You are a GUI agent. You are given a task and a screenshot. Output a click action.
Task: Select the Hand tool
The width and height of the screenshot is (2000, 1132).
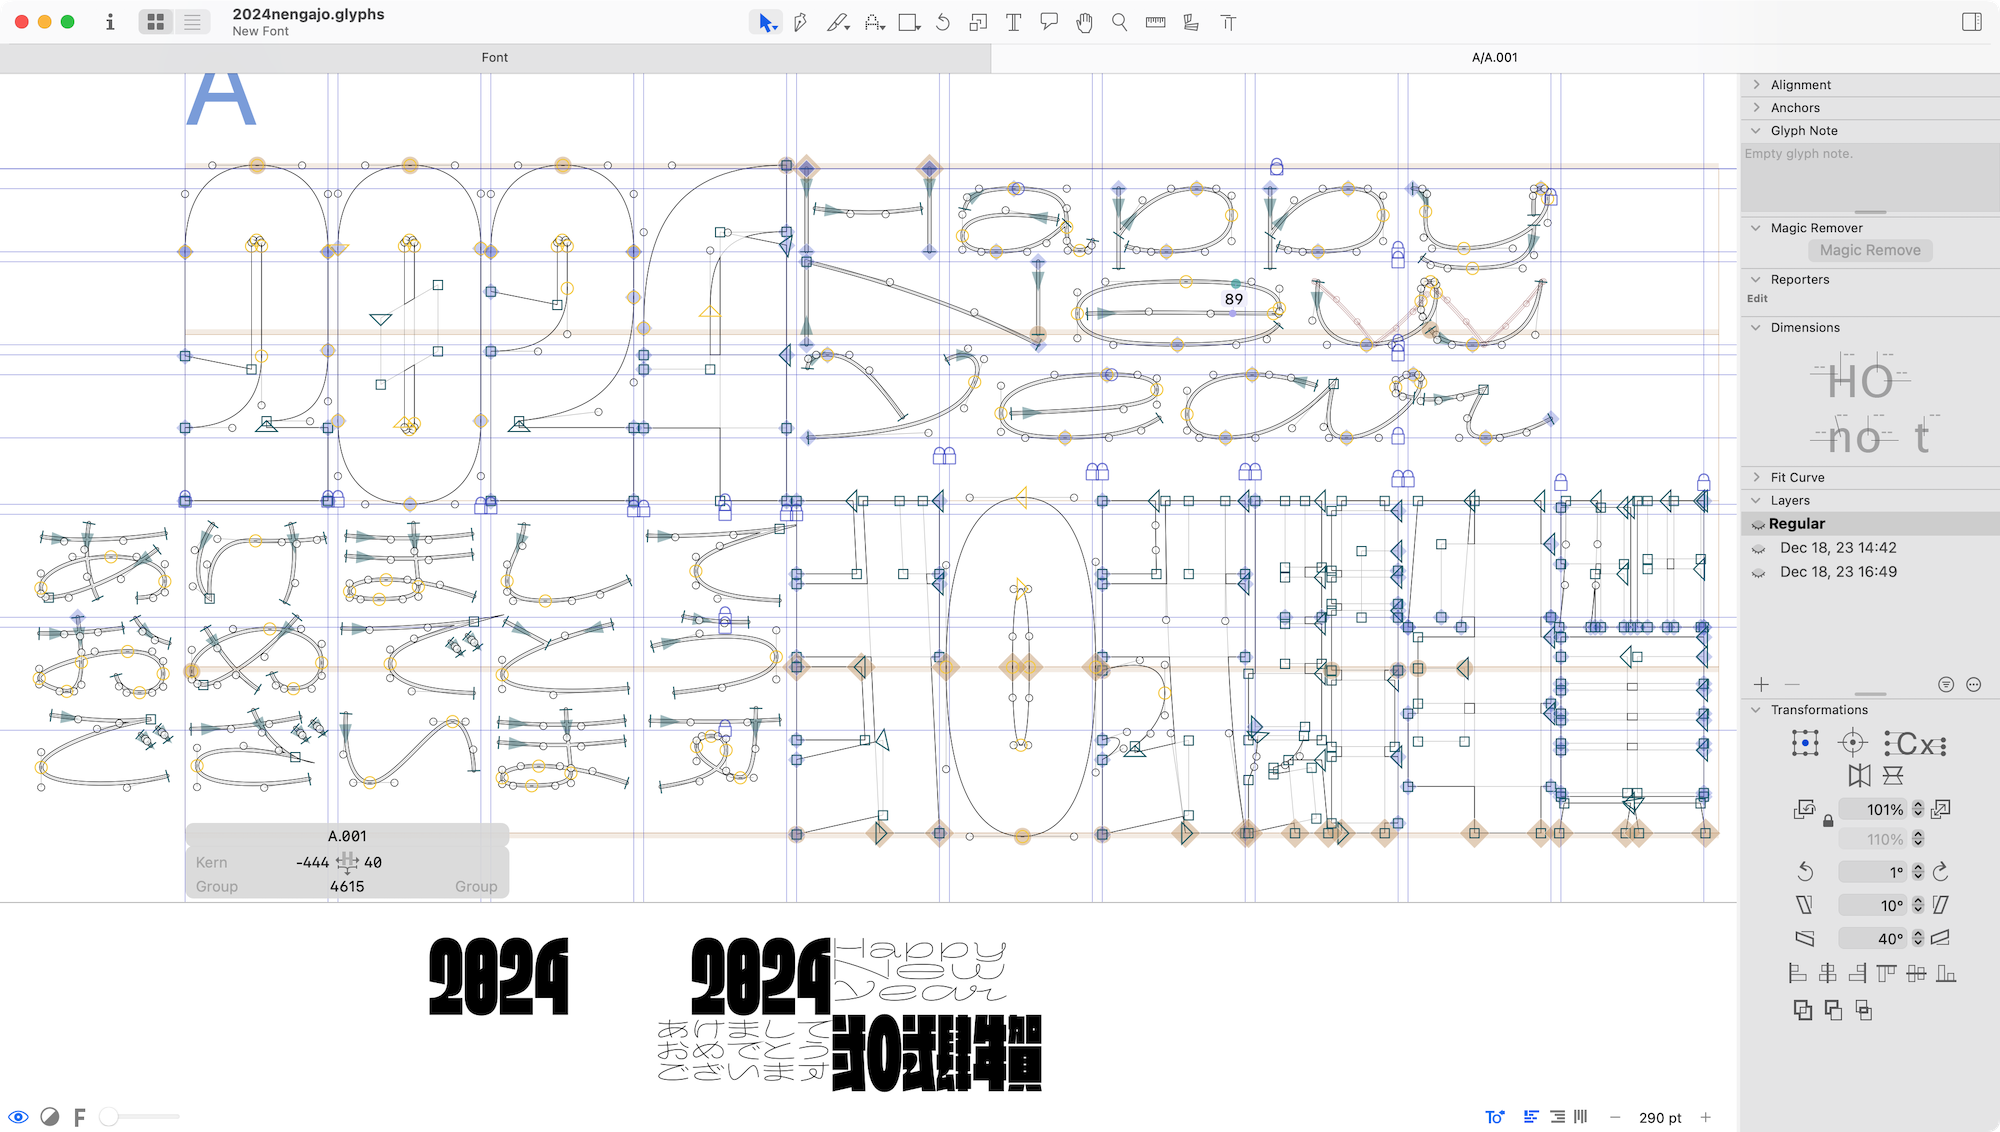1083,22
